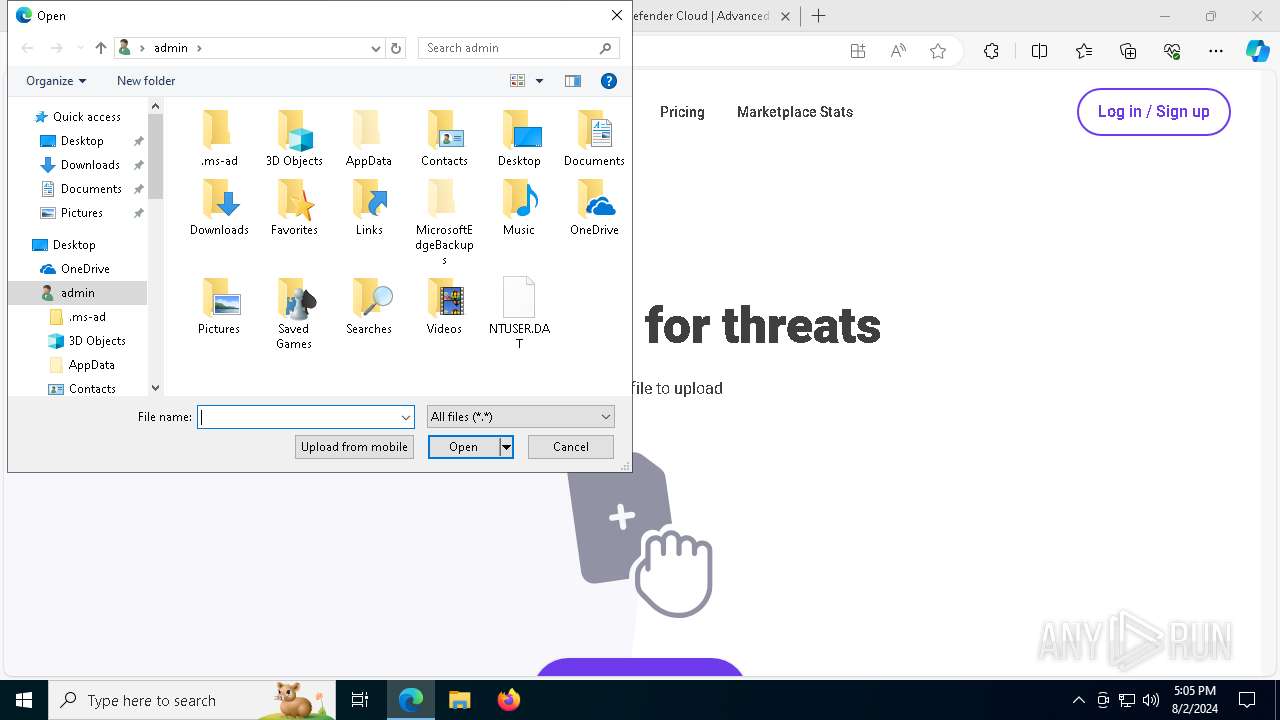Image resolution: width=1280 pixels, height=720 pixels.
Task: Open the Copilot sidebar icon
Action: (1258, 51)
